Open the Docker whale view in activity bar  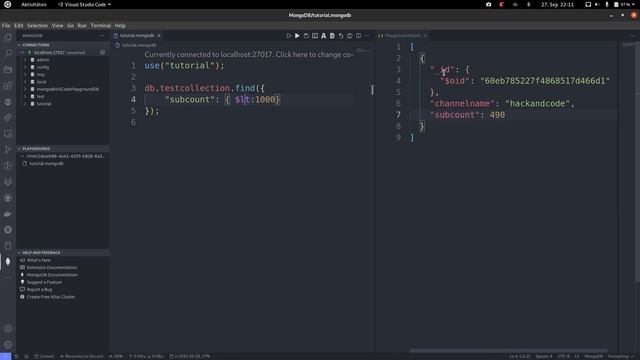[8, 214]
